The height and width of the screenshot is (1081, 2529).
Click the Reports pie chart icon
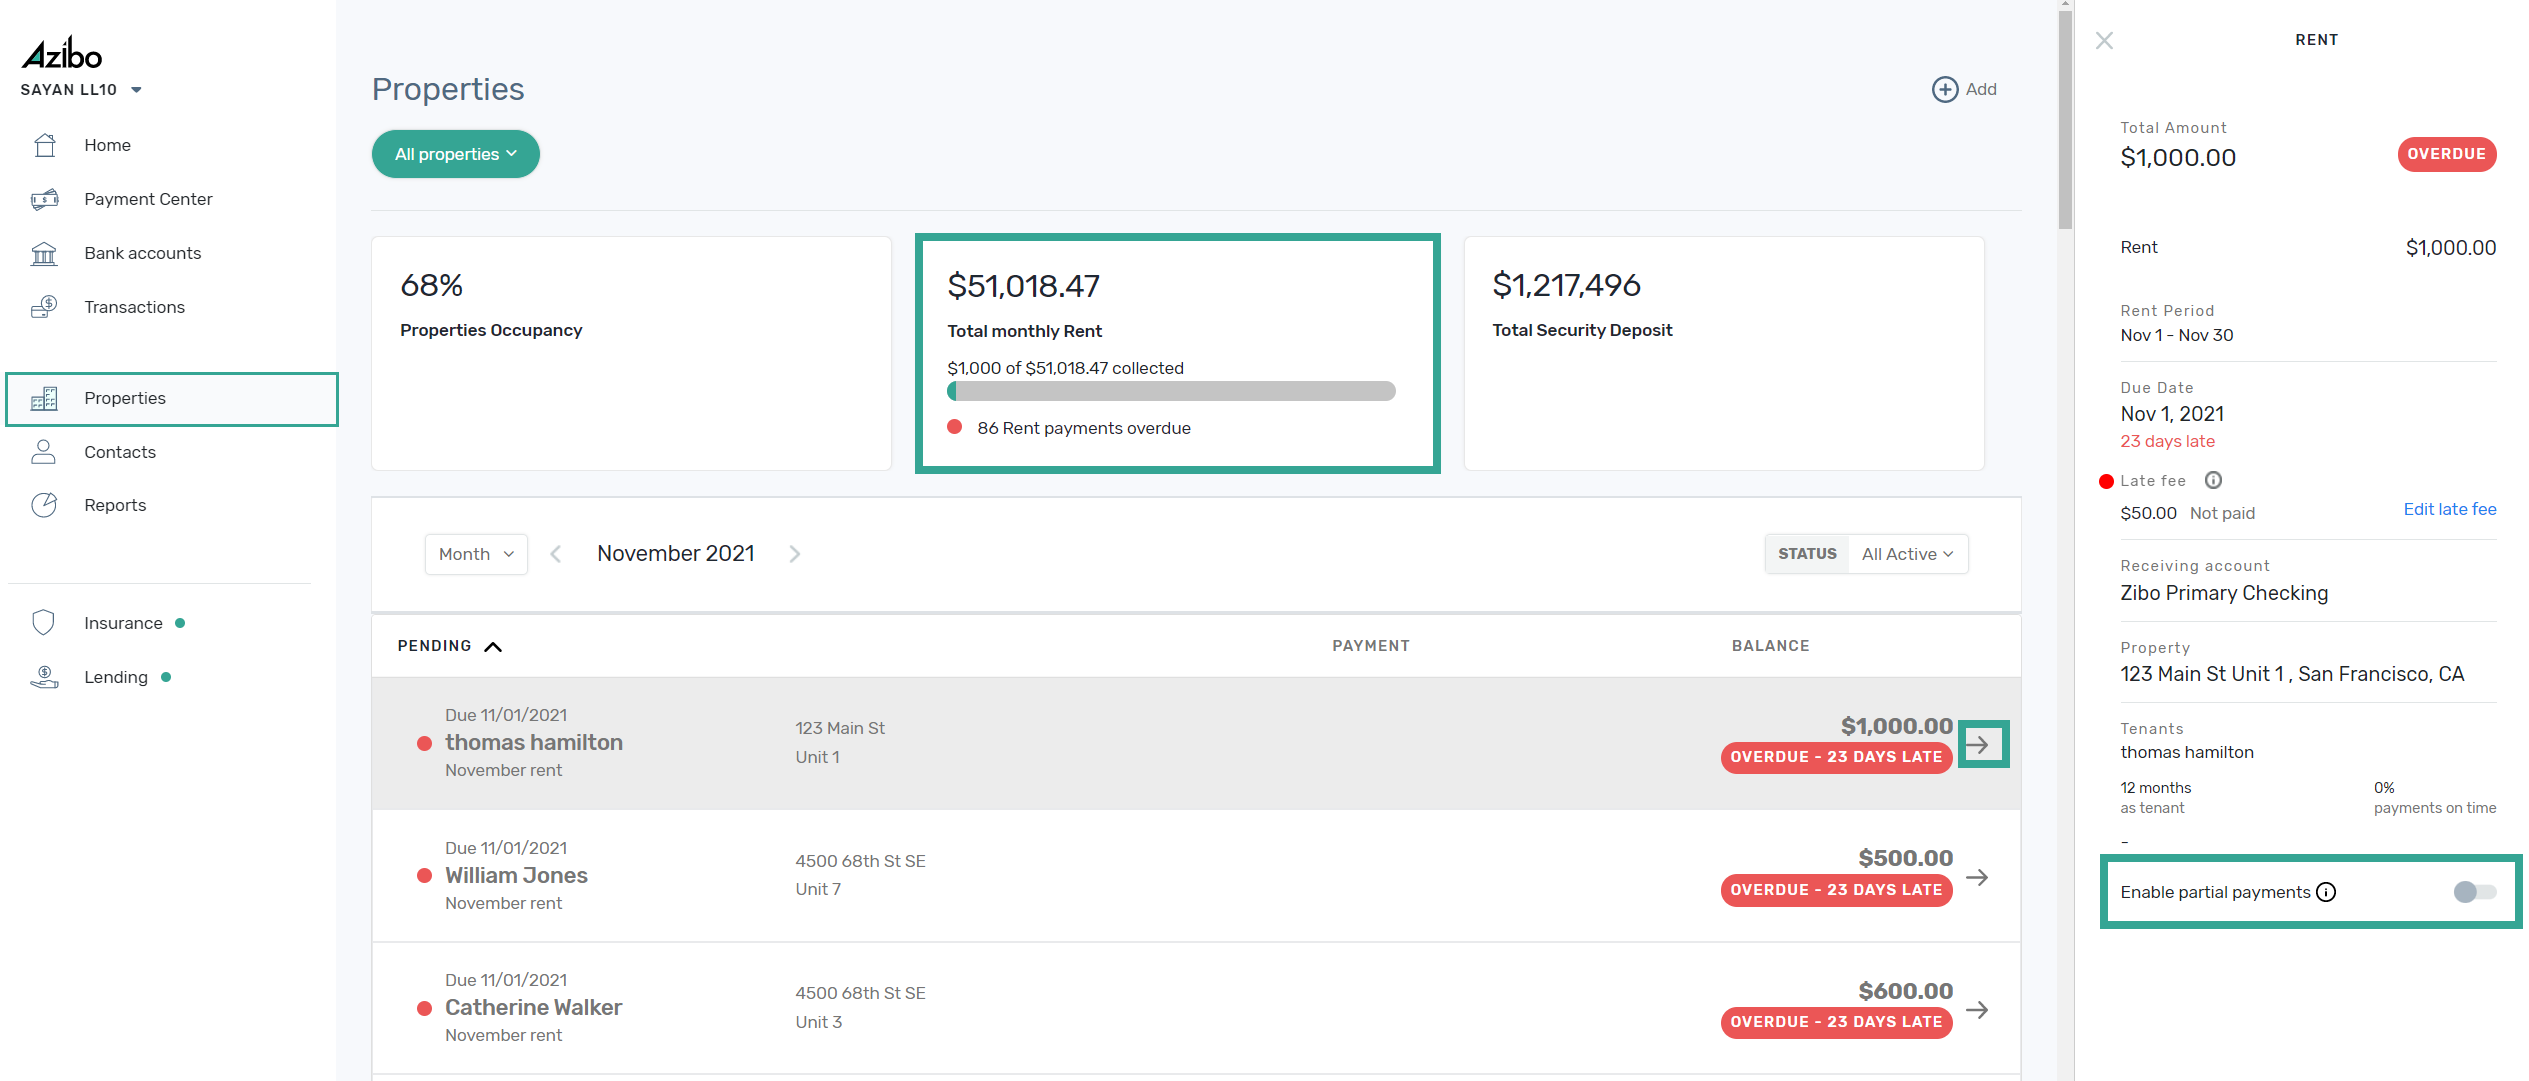coord(45,505)
